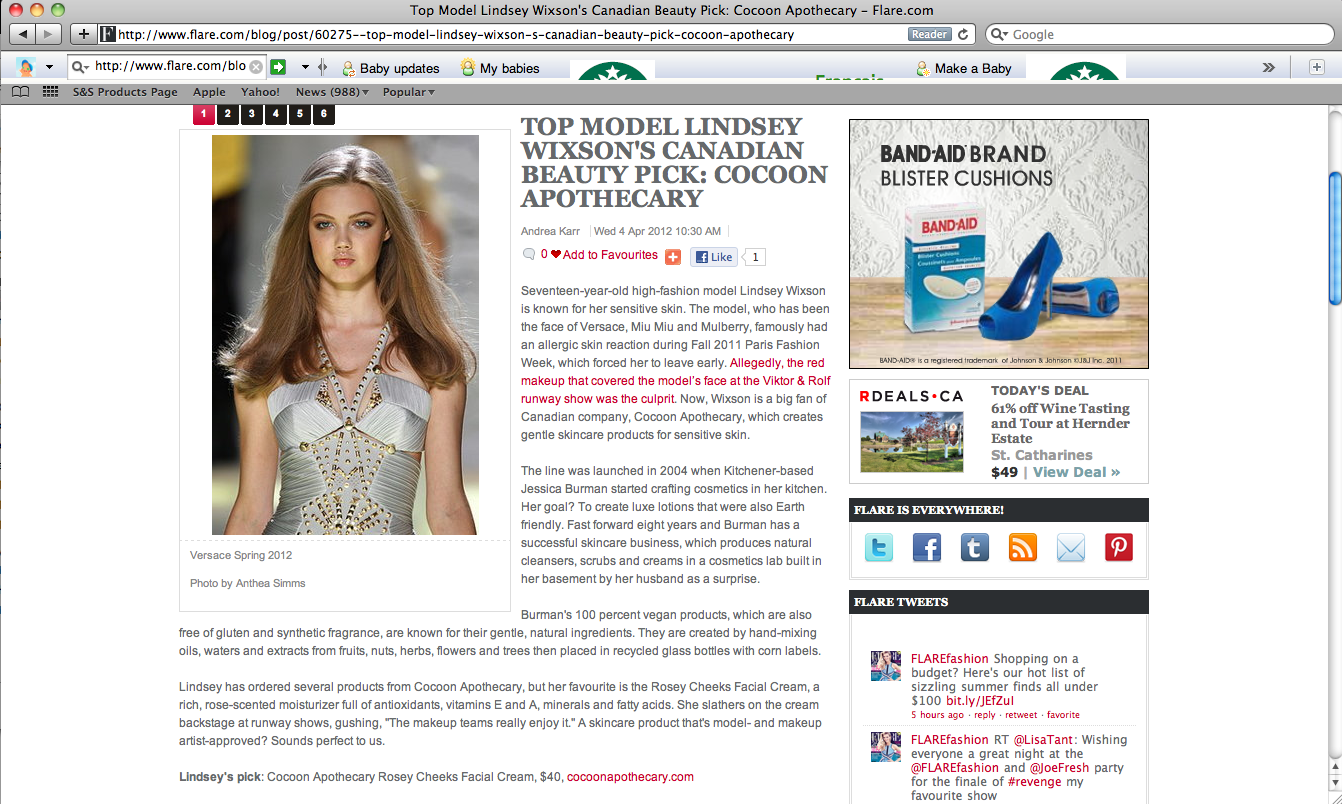1342x804 pixels.
Task: Click the orange plus share icon
Action: click(x=673, y=257)
